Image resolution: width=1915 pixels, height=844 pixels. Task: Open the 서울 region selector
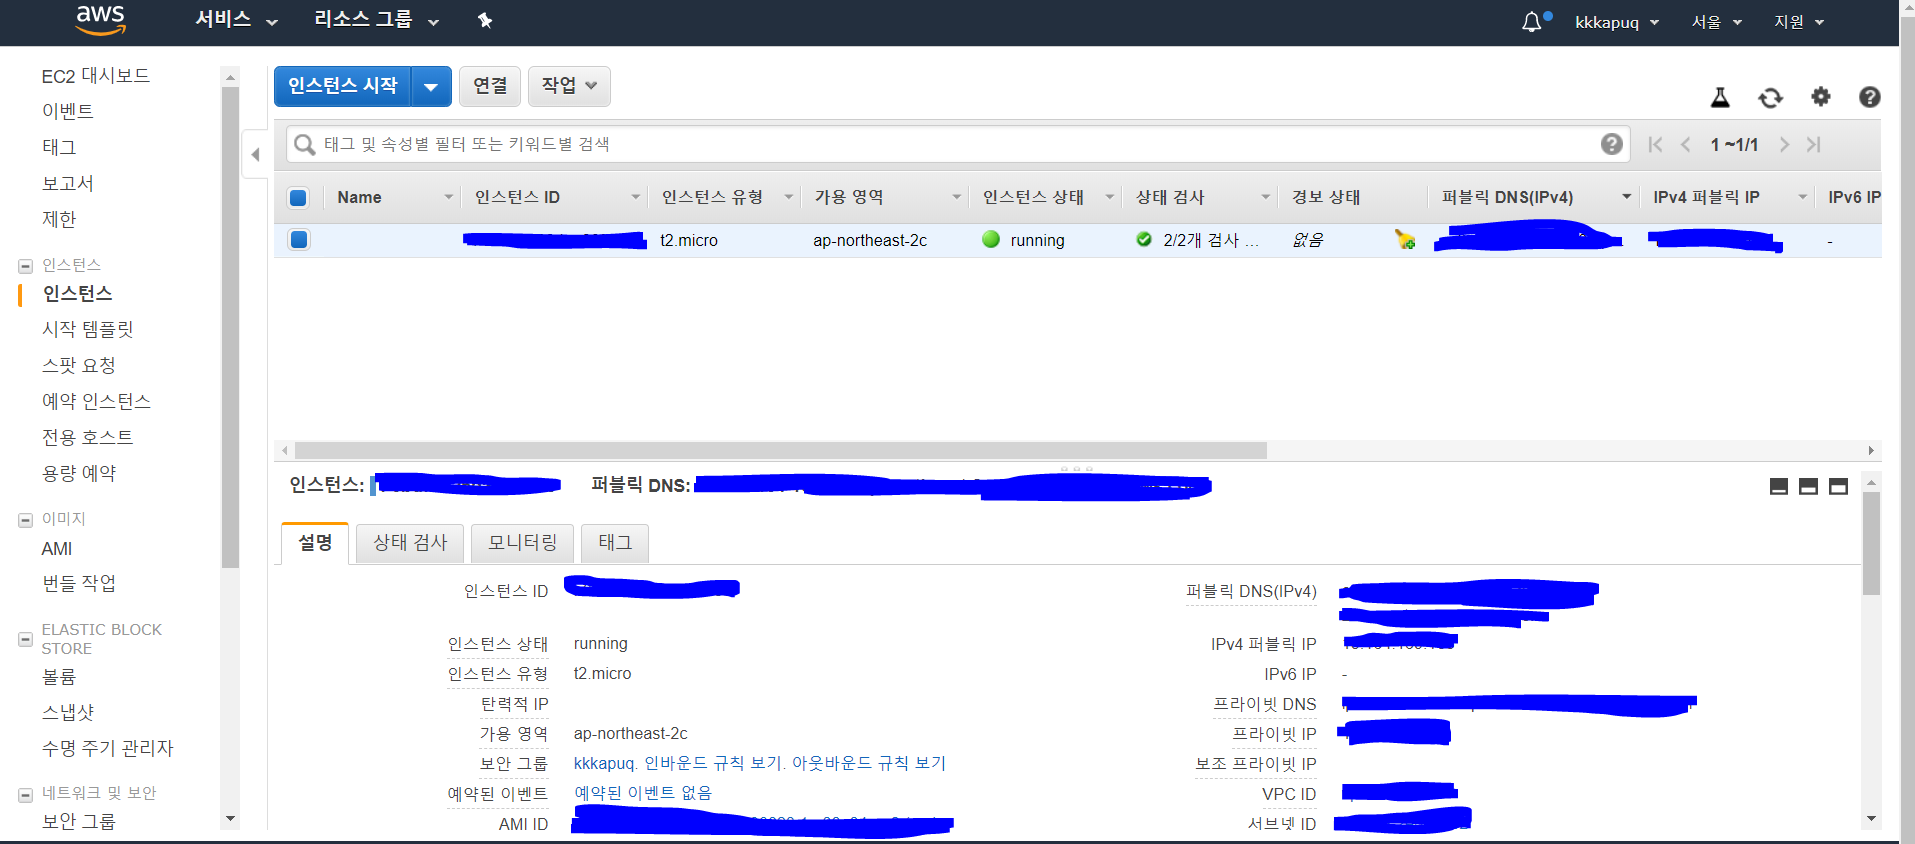click(x=1716, y=22)
